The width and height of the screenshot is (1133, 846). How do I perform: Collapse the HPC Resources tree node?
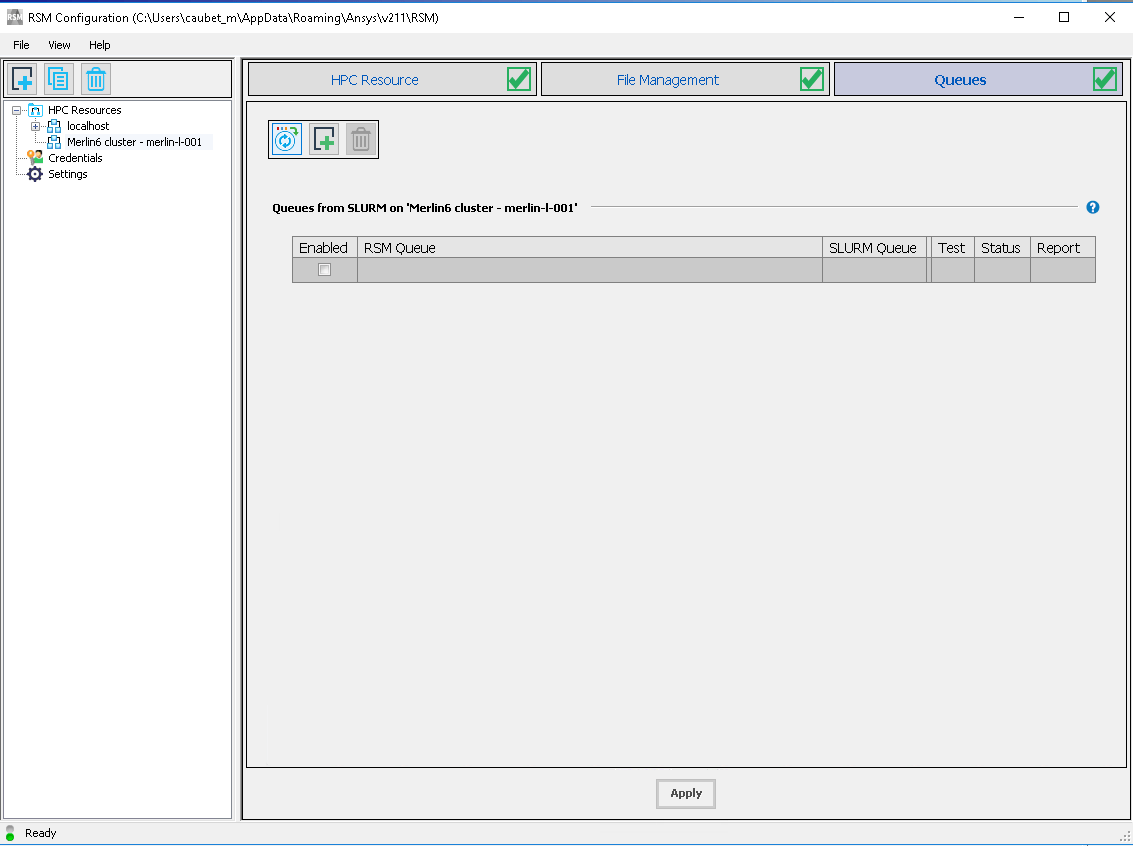(x=17, y=110)
